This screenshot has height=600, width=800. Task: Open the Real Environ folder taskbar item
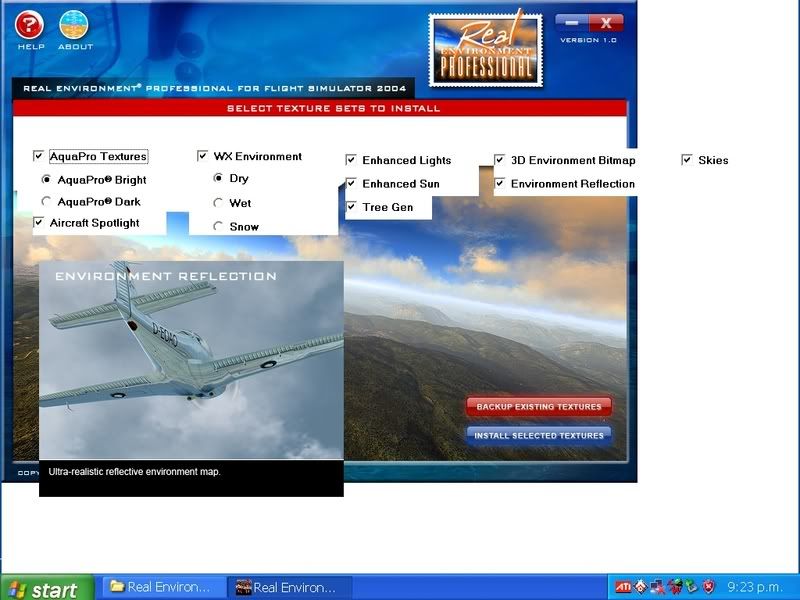click(x=160, y=587)
